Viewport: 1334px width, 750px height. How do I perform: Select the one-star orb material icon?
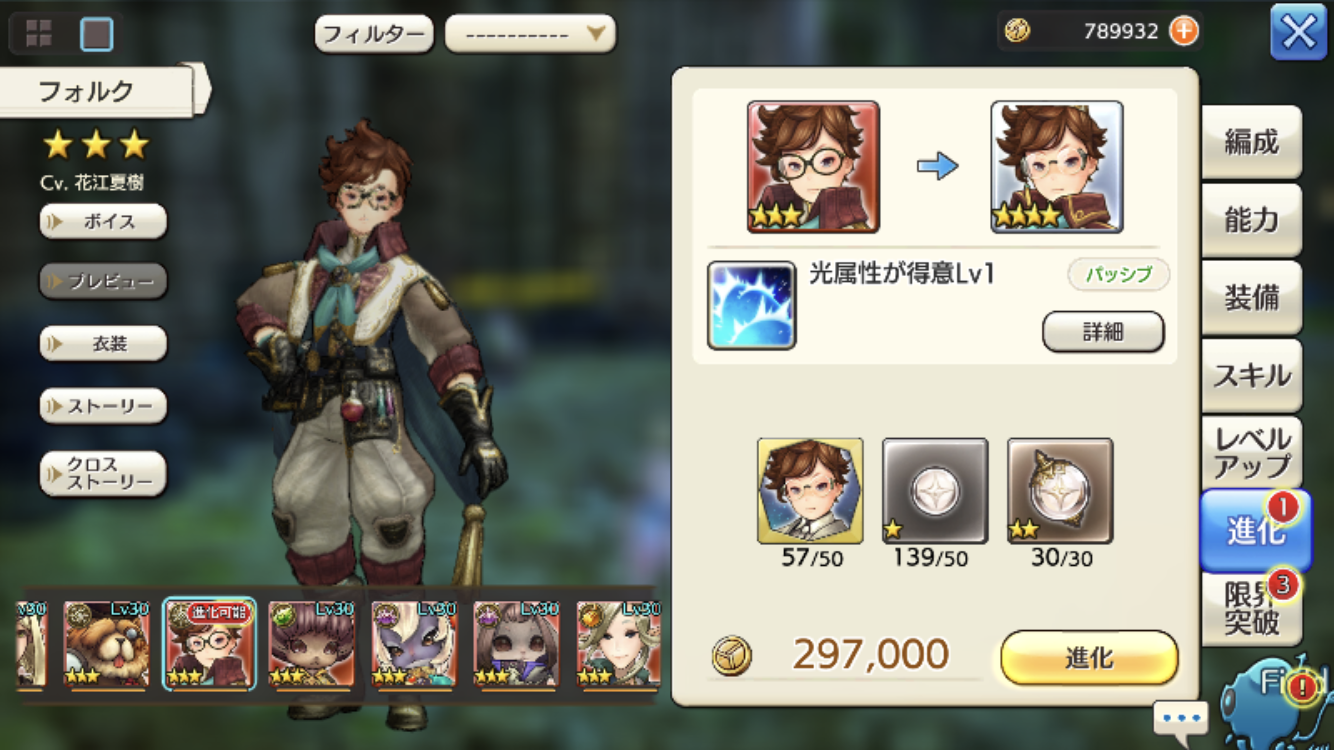coord(935,491)
